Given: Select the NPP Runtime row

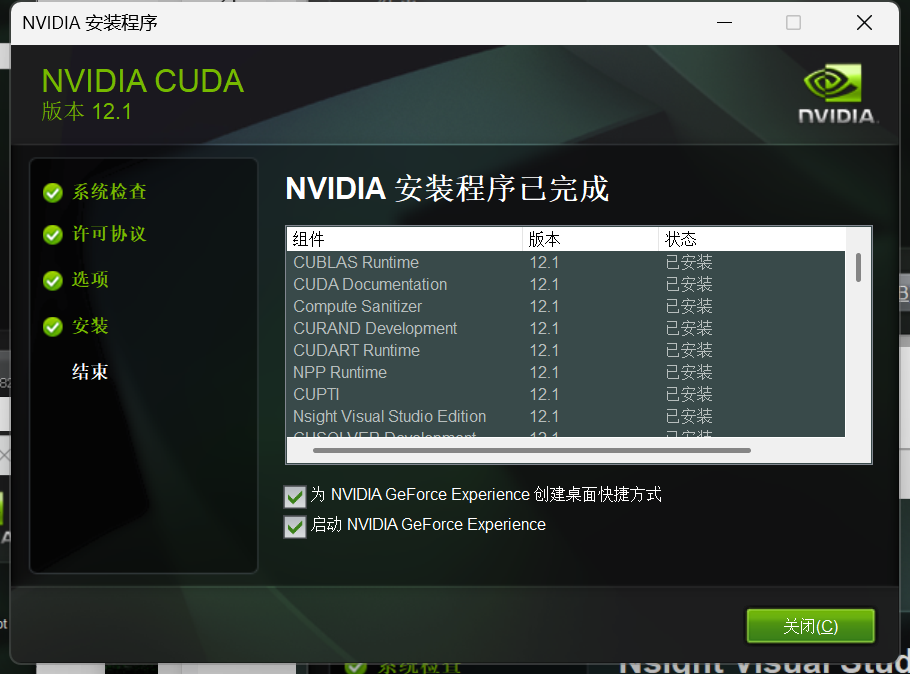Looking at the screenshot, I should click(x=566, y=373).
